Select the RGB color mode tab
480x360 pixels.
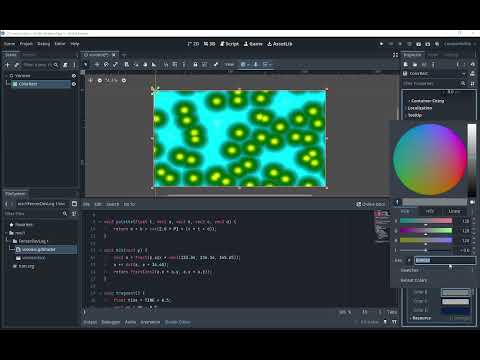[x=405, y=211]
